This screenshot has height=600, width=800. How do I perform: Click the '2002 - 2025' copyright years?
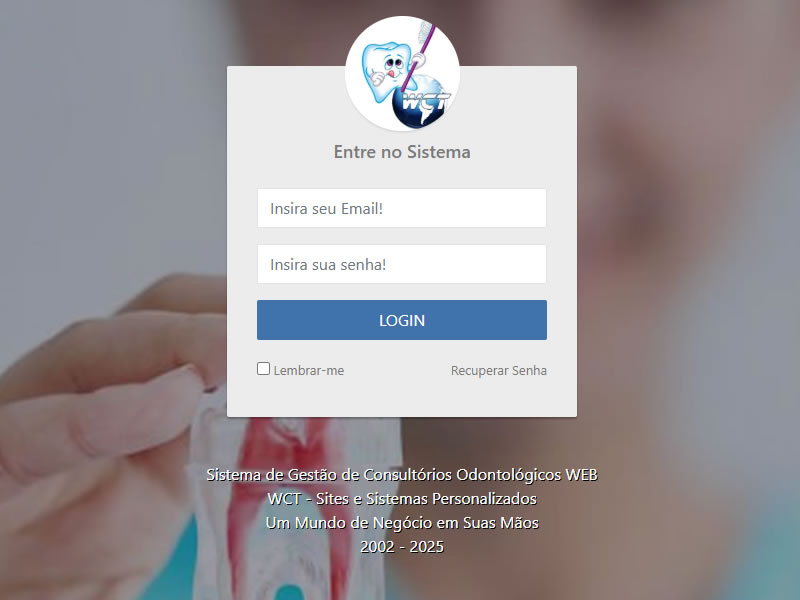(x=402, y=546)
